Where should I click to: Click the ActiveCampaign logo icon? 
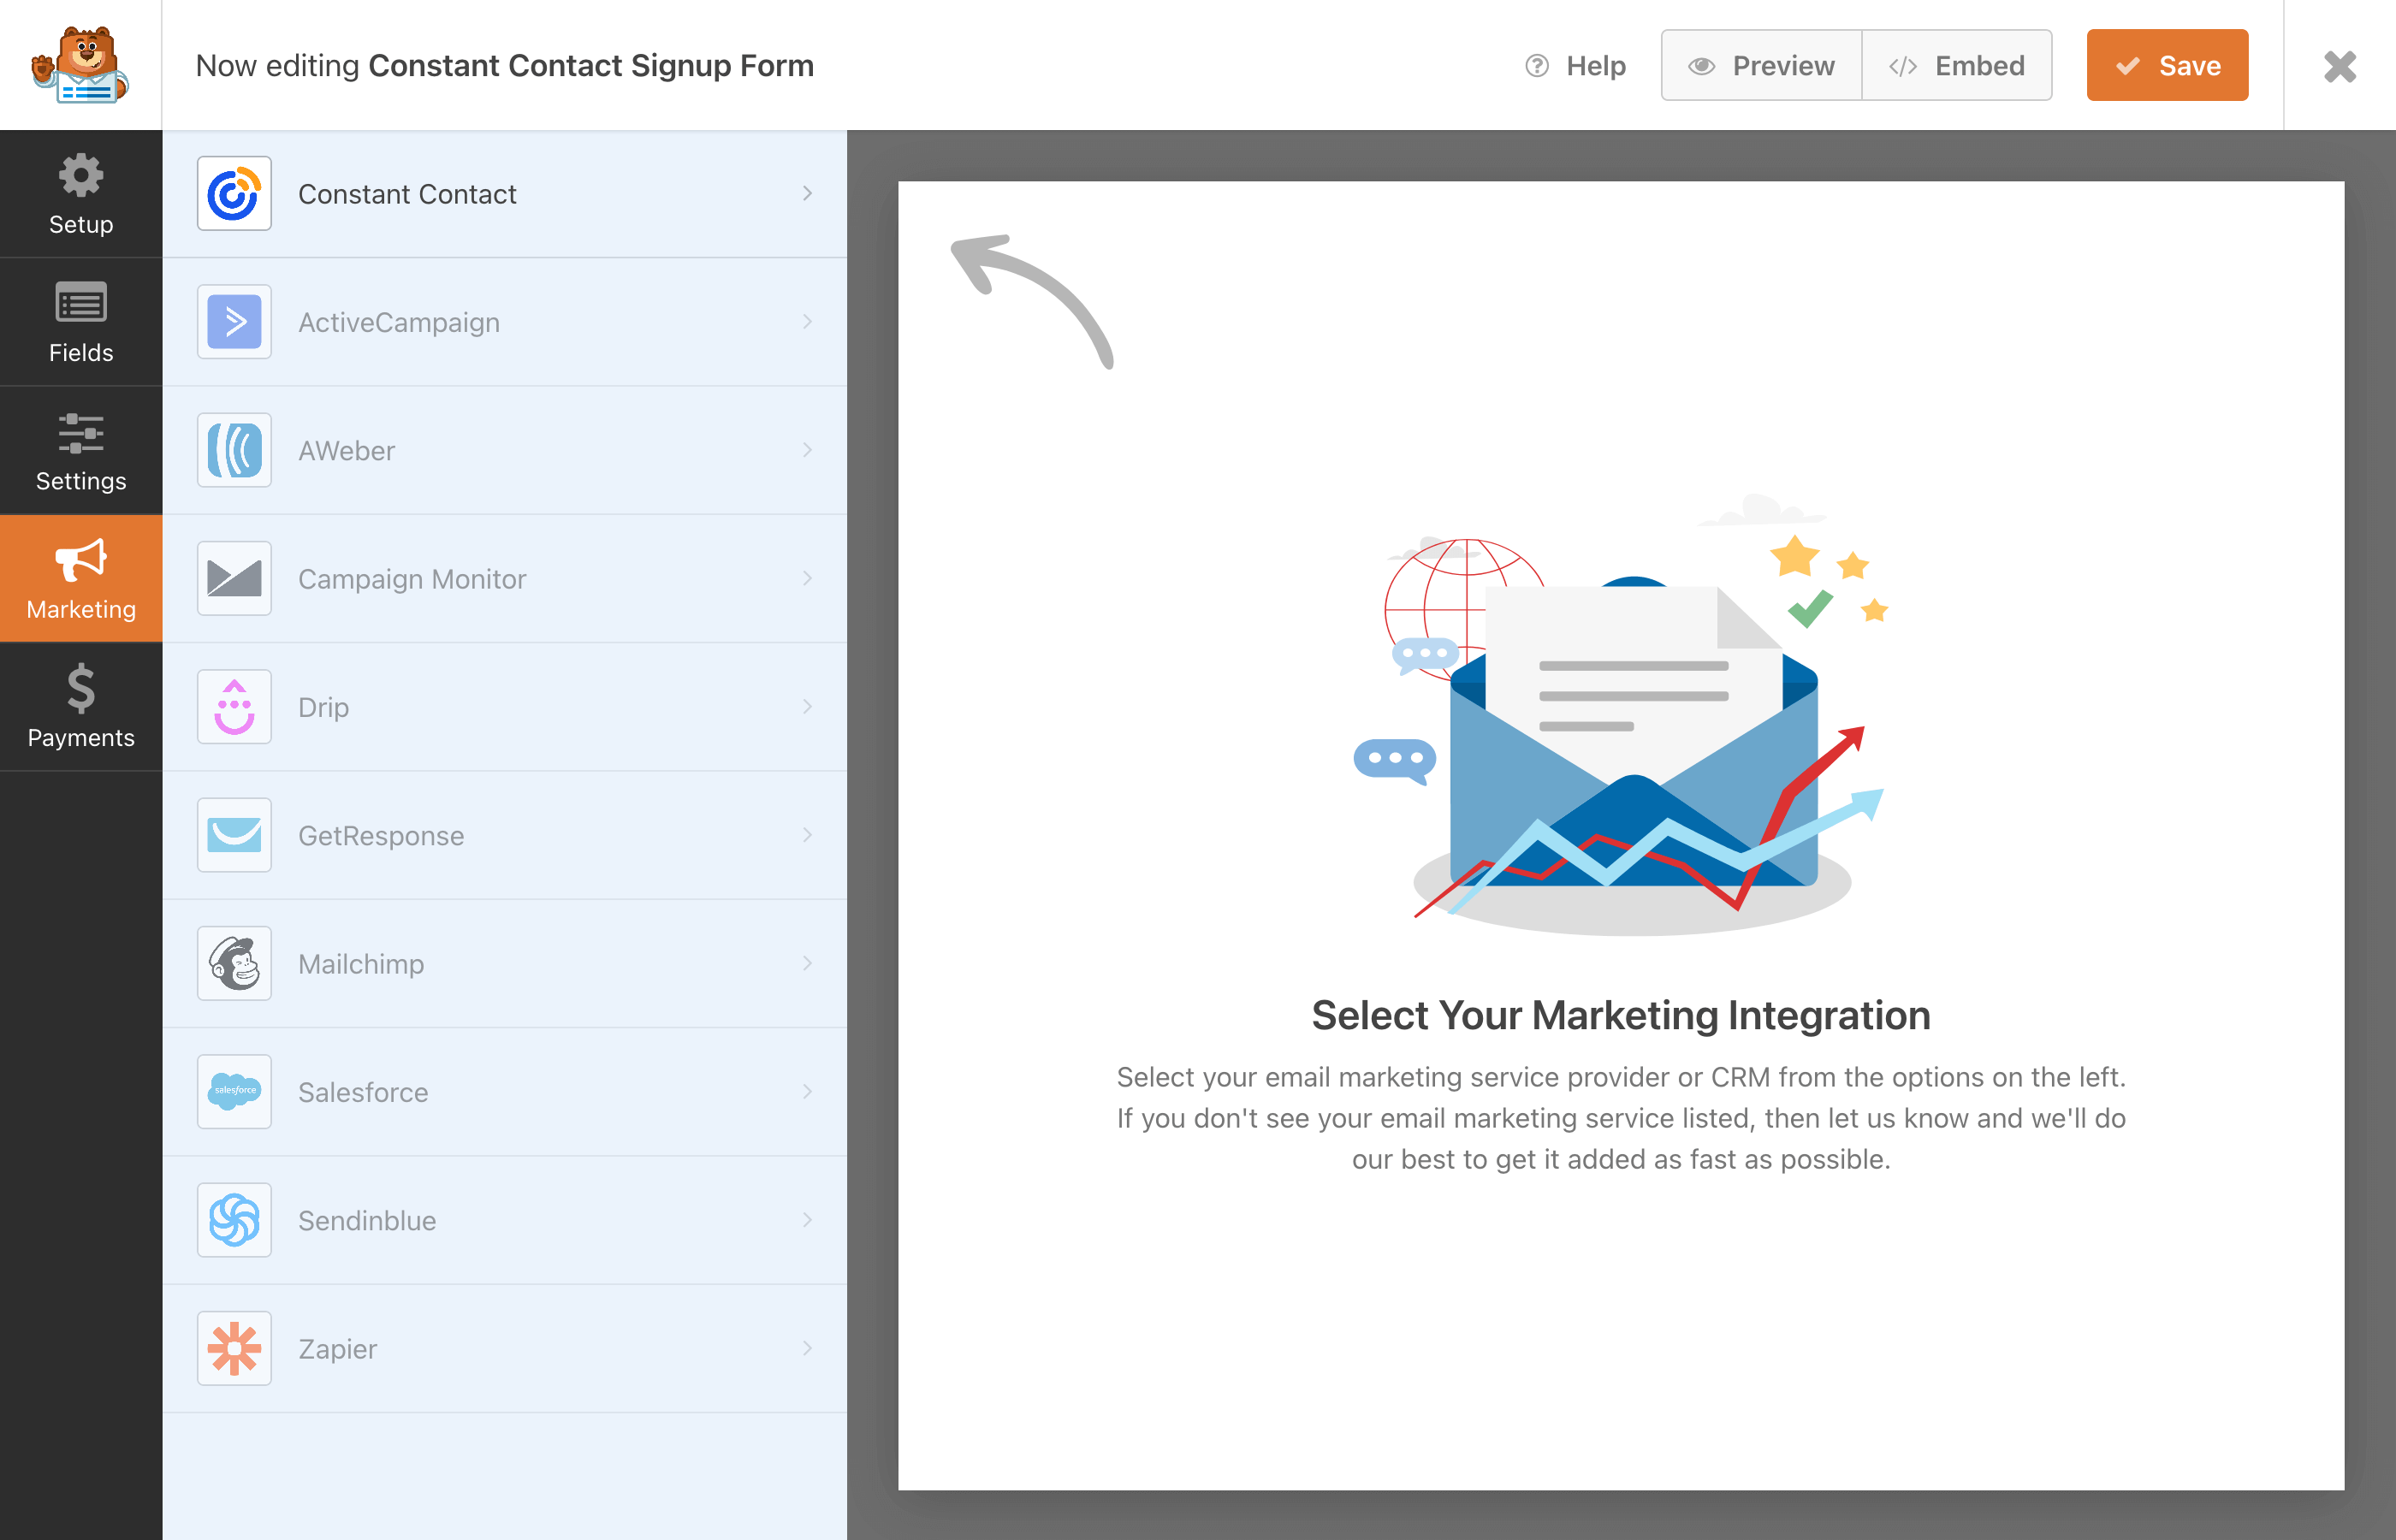point(234,322)
